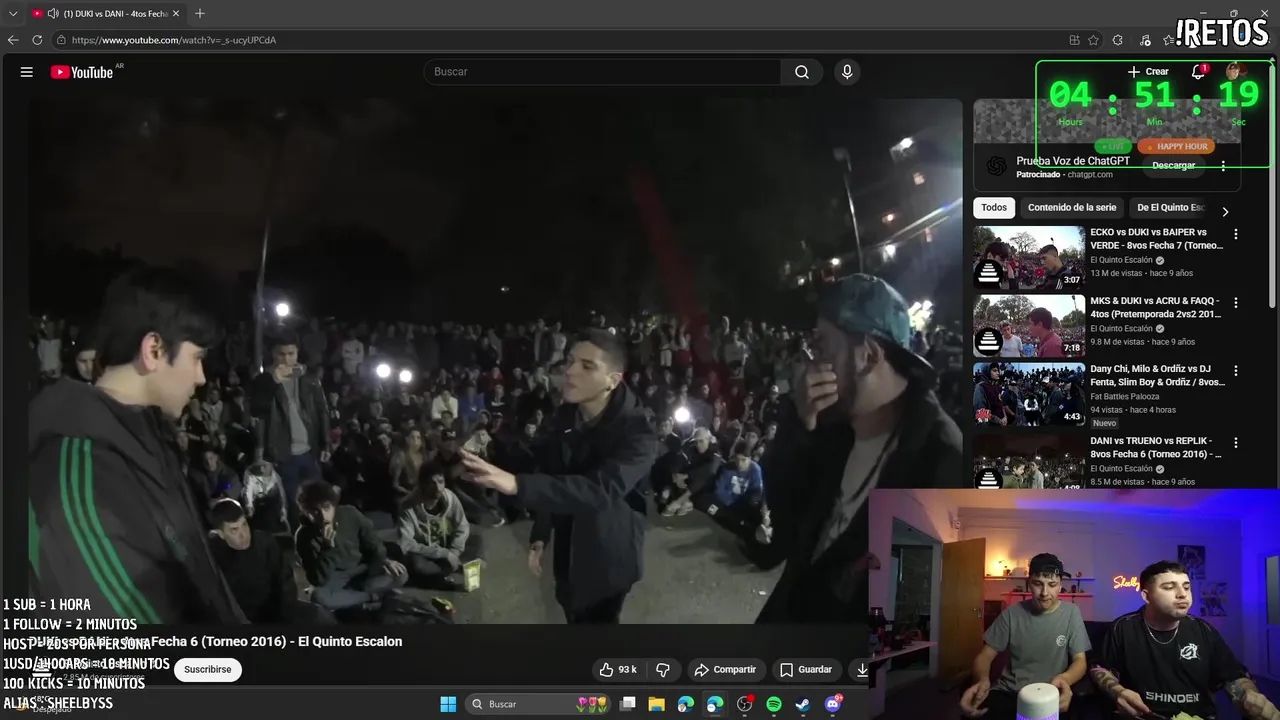1280x720 pixels.
Task: Click the Windows taskbar Buscar box
Action: tap(539, 704)
